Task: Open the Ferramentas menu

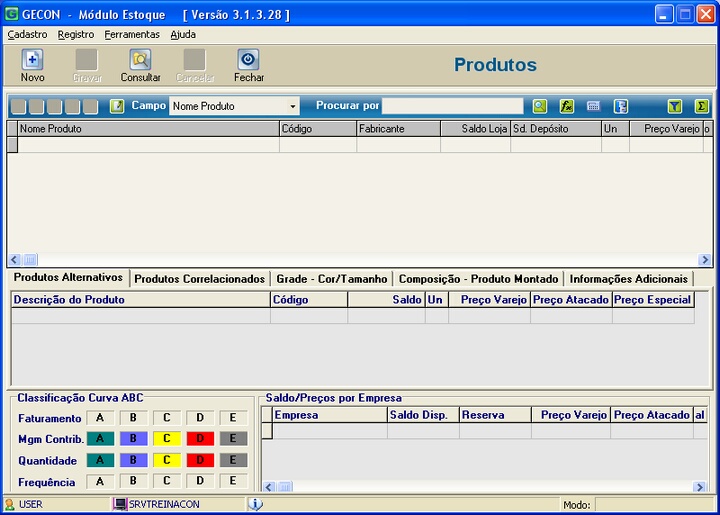Action: [132, 34]
